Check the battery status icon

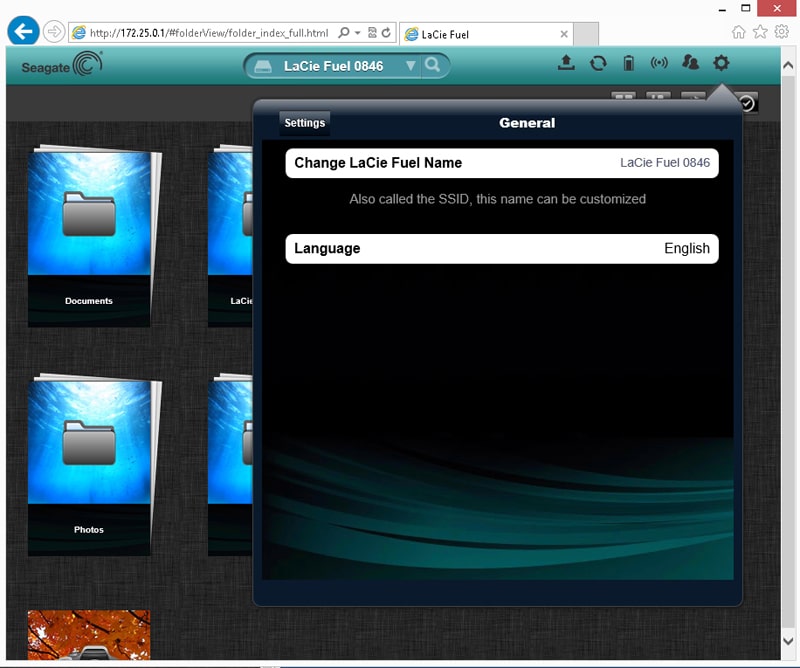point(629,63)
